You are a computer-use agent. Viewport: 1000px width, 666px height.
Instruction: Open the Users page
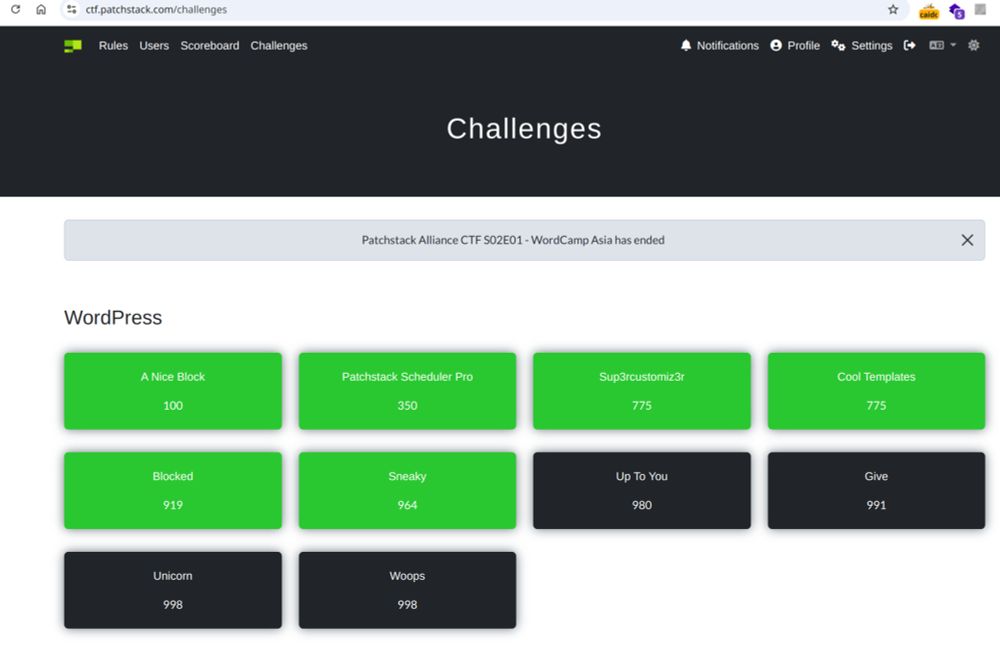(154, 46)
